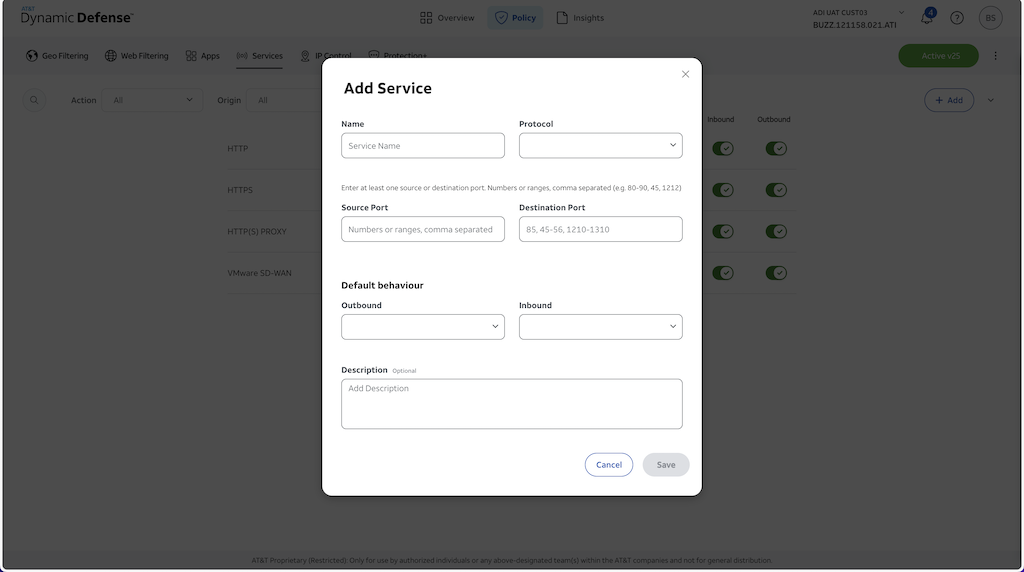Screen dimensions: 1024x572
Task: Go to Apps section
Action: point(202,56)
